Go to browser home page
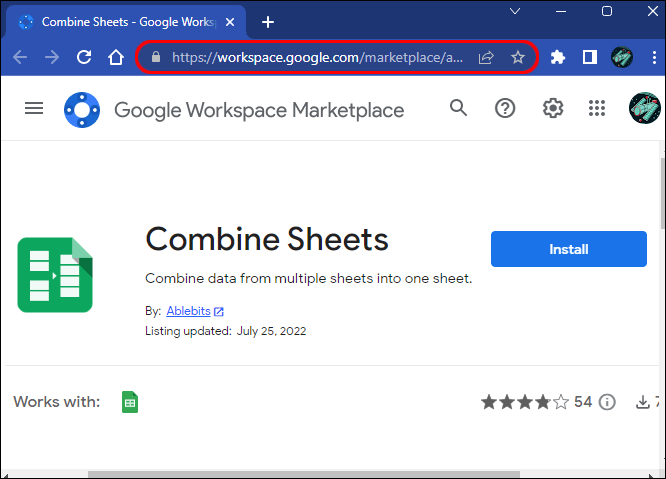Screen dimensions: 666x479 116,58
